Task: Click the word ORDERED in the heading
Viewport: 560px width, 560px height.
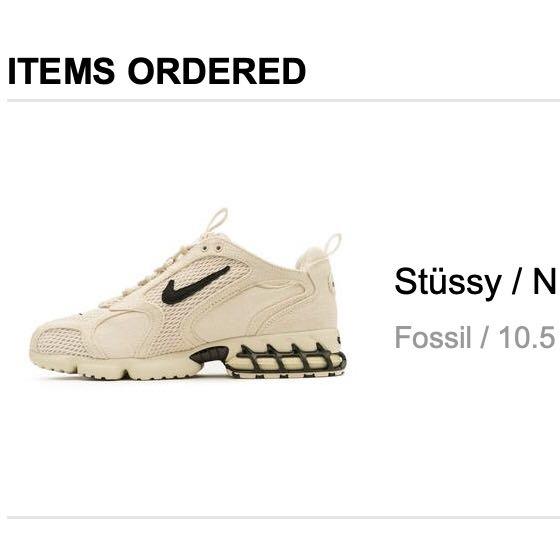Action: [217, 71]
